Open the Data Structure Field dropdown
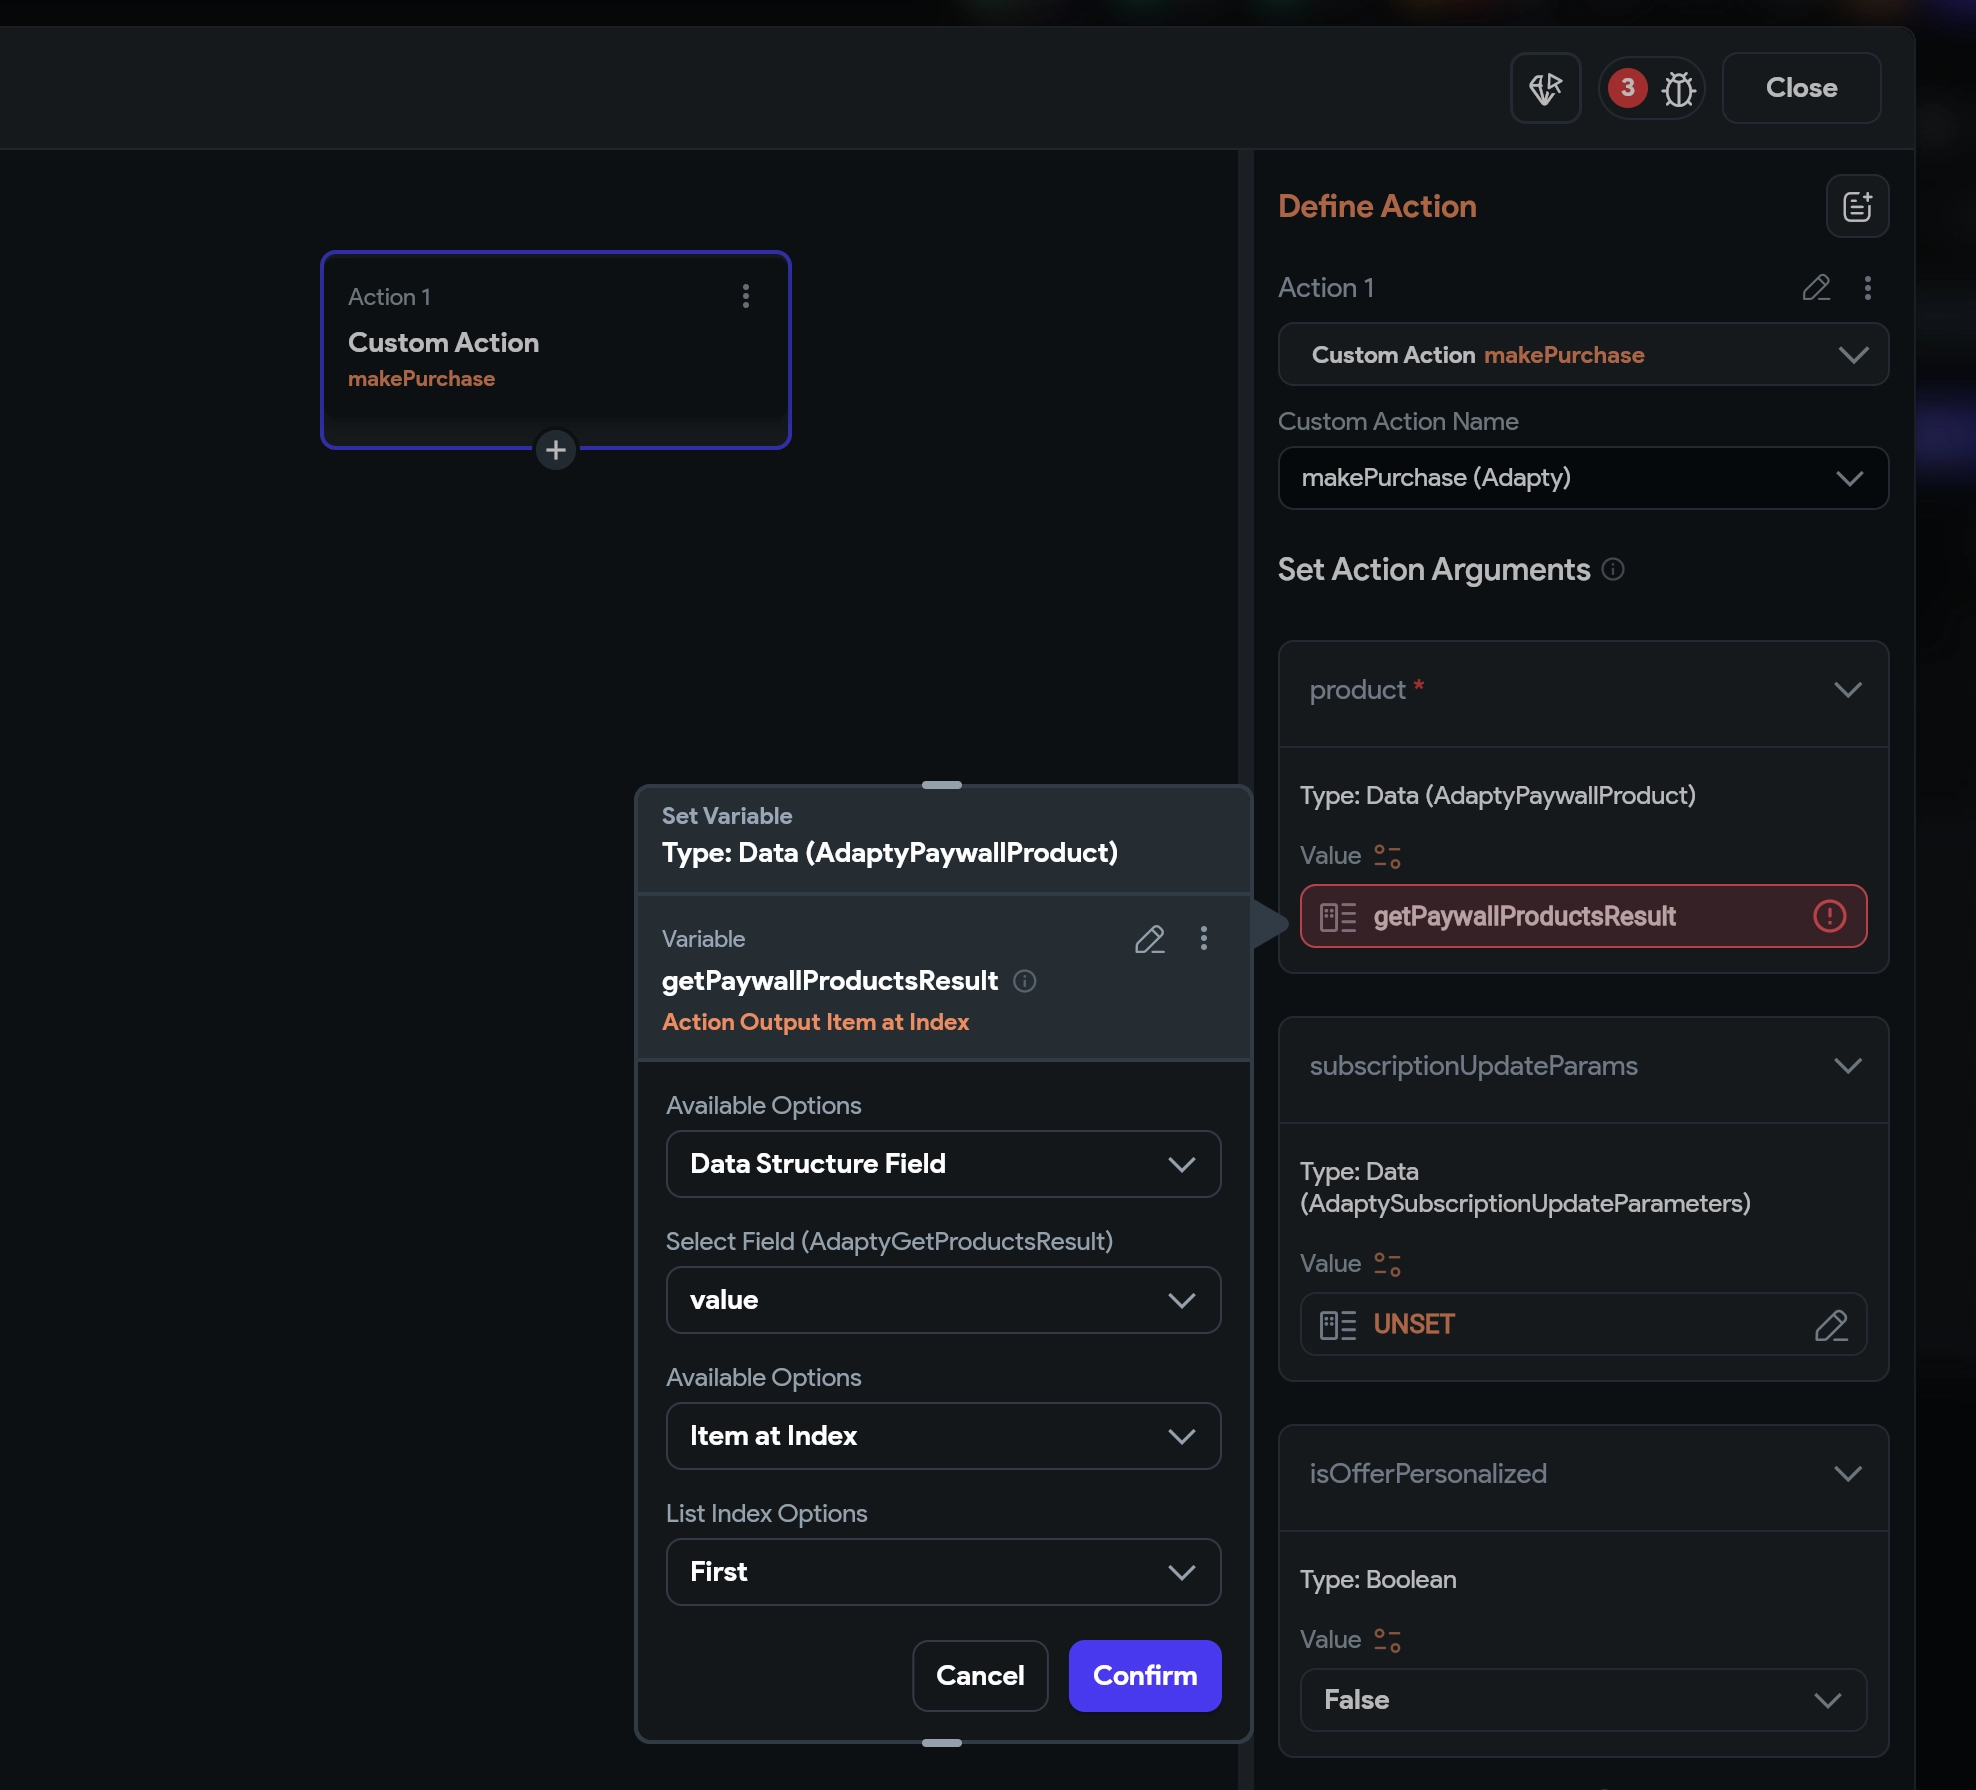The height and width of the screenshot is (1790, 1976). click(943, 1164)
